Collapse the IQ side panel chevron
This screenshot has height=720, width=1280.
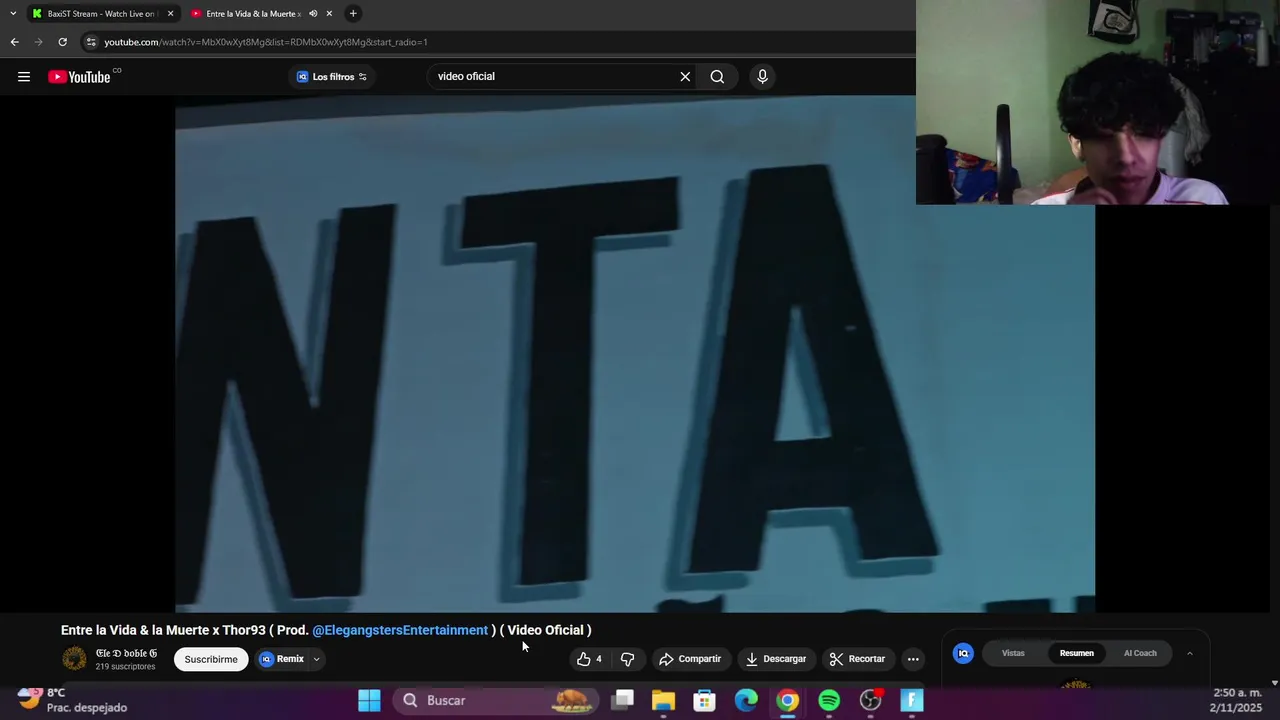coord(1189,653)
